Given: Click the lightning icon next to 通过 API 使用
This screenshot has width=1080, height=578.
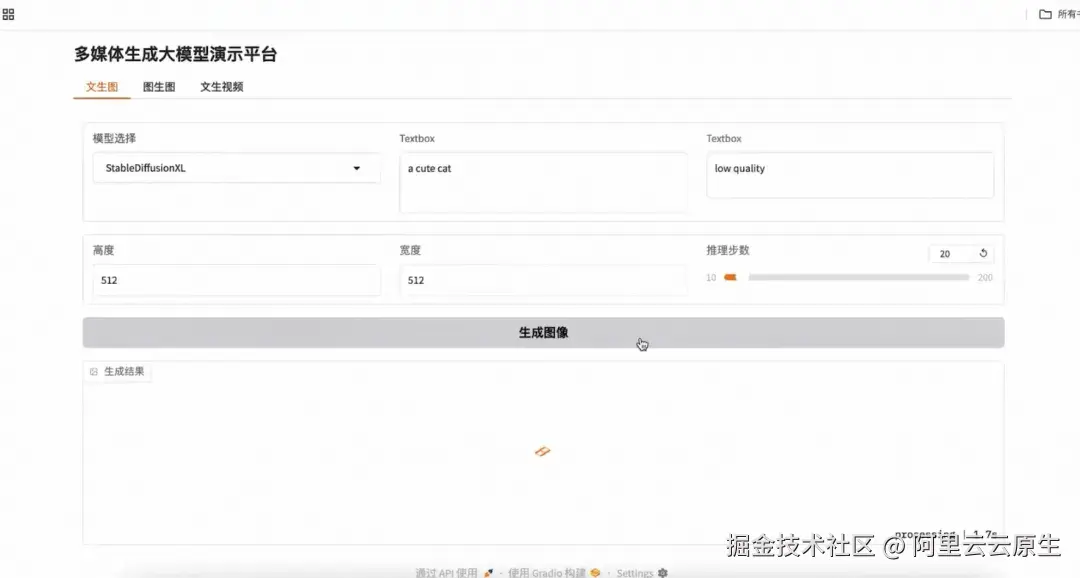Looking at the screenshot, I should pyautogui.click(x=488, y=572).
